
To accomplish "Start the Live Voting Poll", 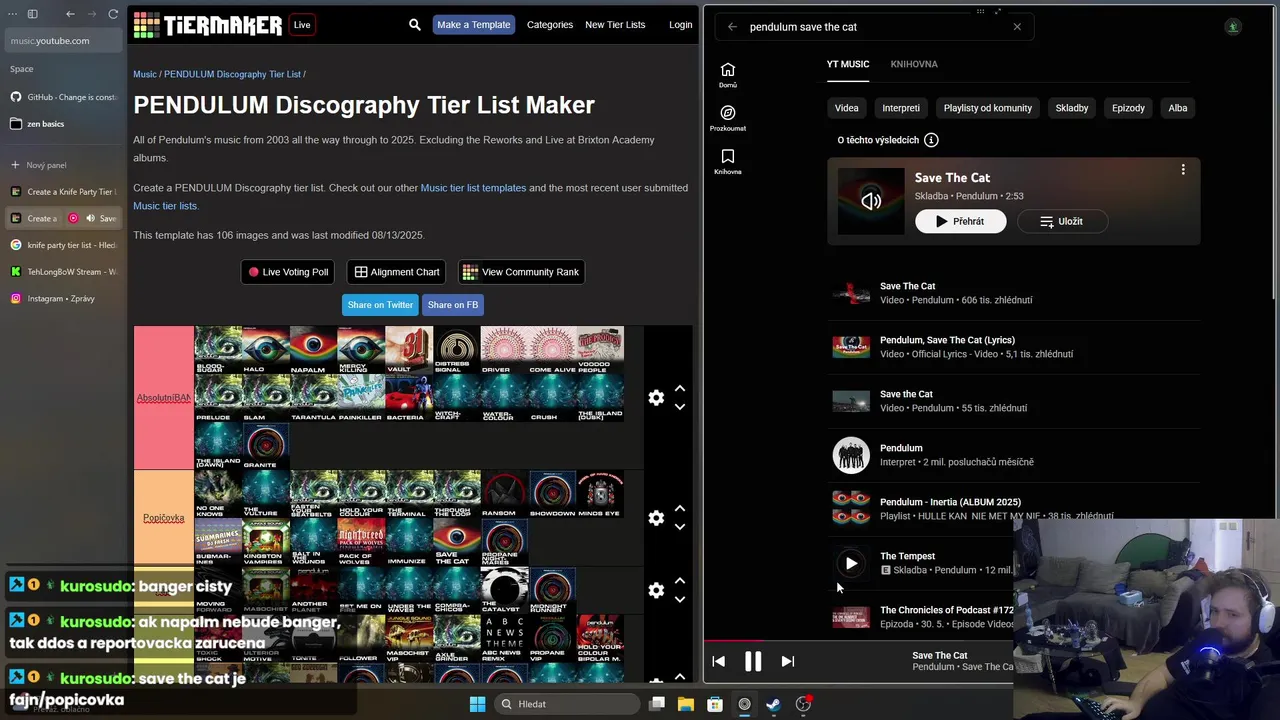I will [288, 272].
